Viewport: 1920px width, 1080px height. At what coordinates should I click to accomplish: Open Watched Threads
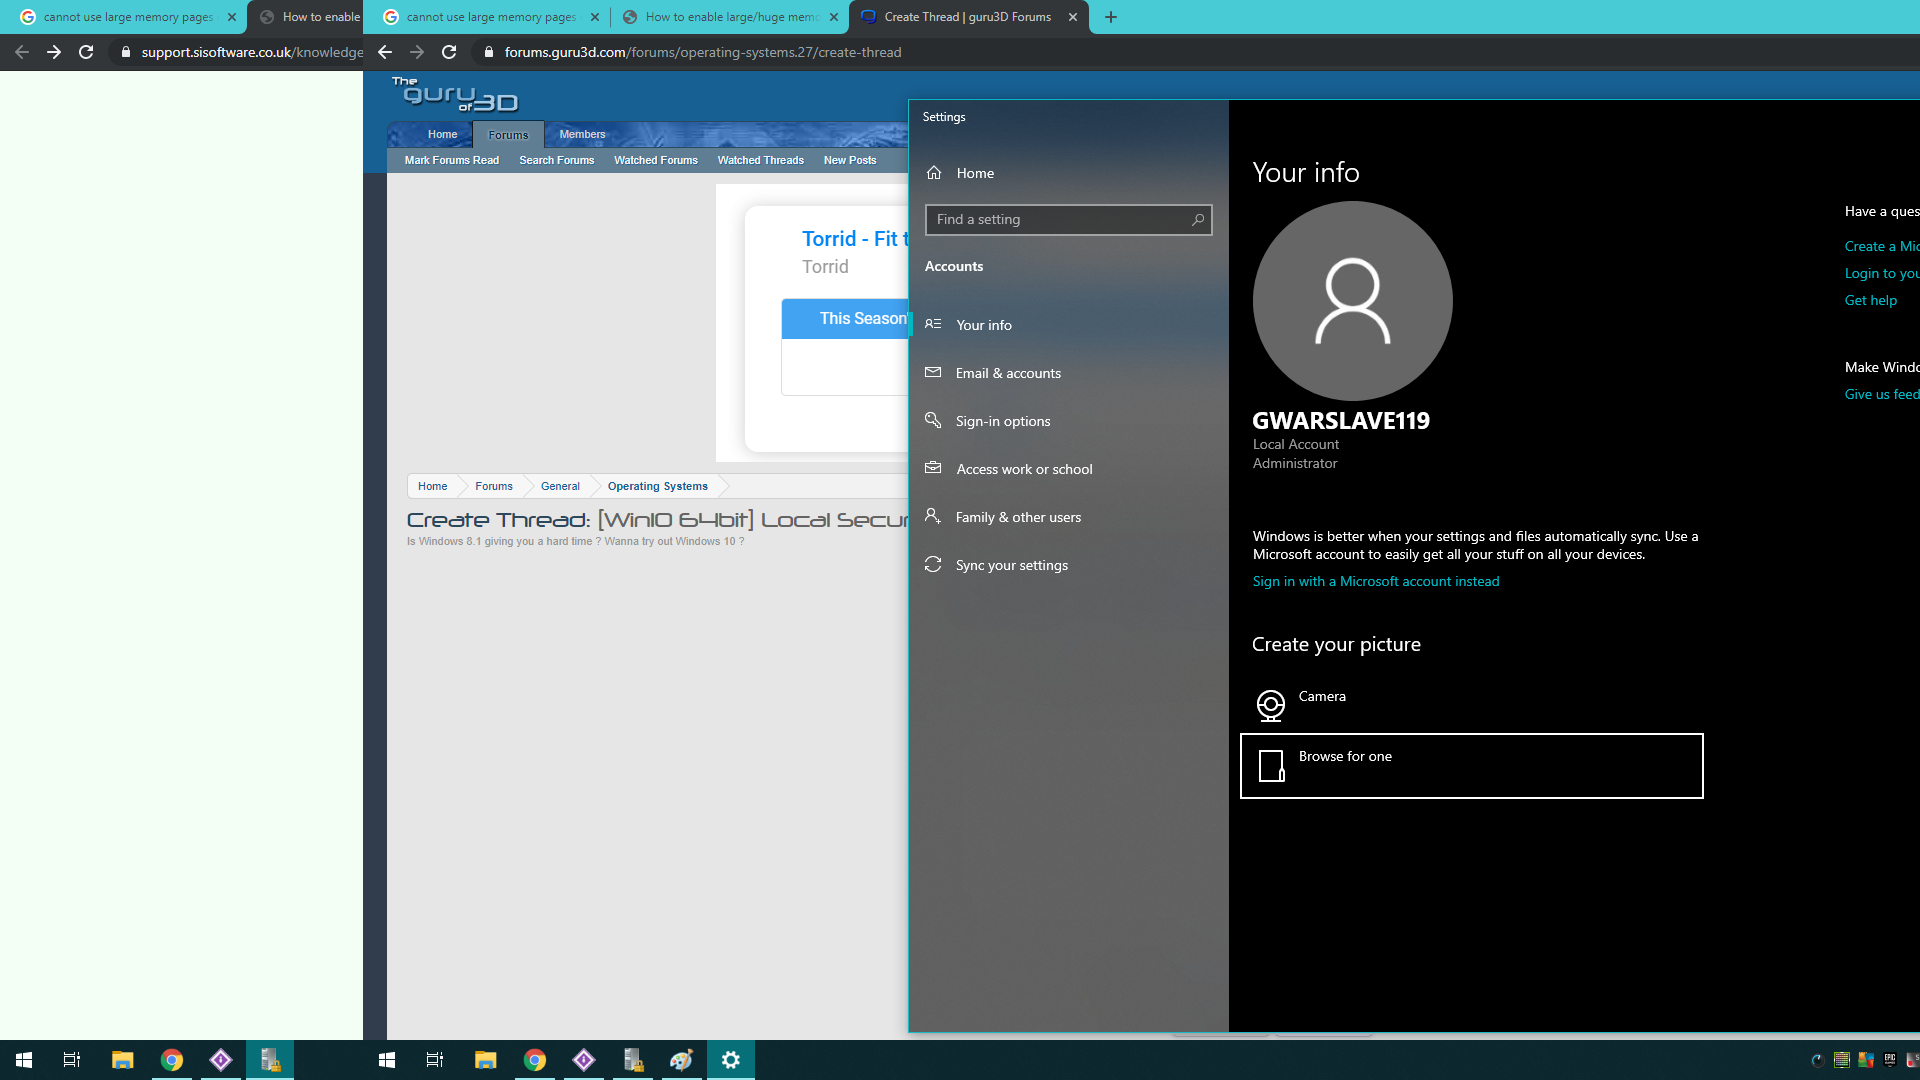(760, 160)
